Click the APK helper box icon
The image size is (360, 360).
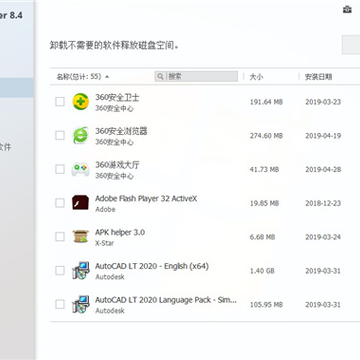click(x=81, y=236)
